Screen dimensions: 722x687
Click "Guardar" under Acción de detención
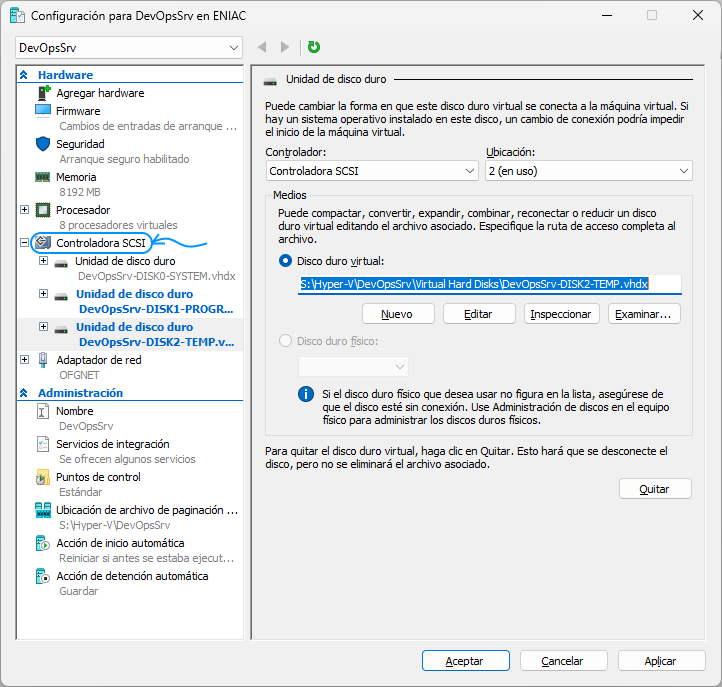click(78, 591)
